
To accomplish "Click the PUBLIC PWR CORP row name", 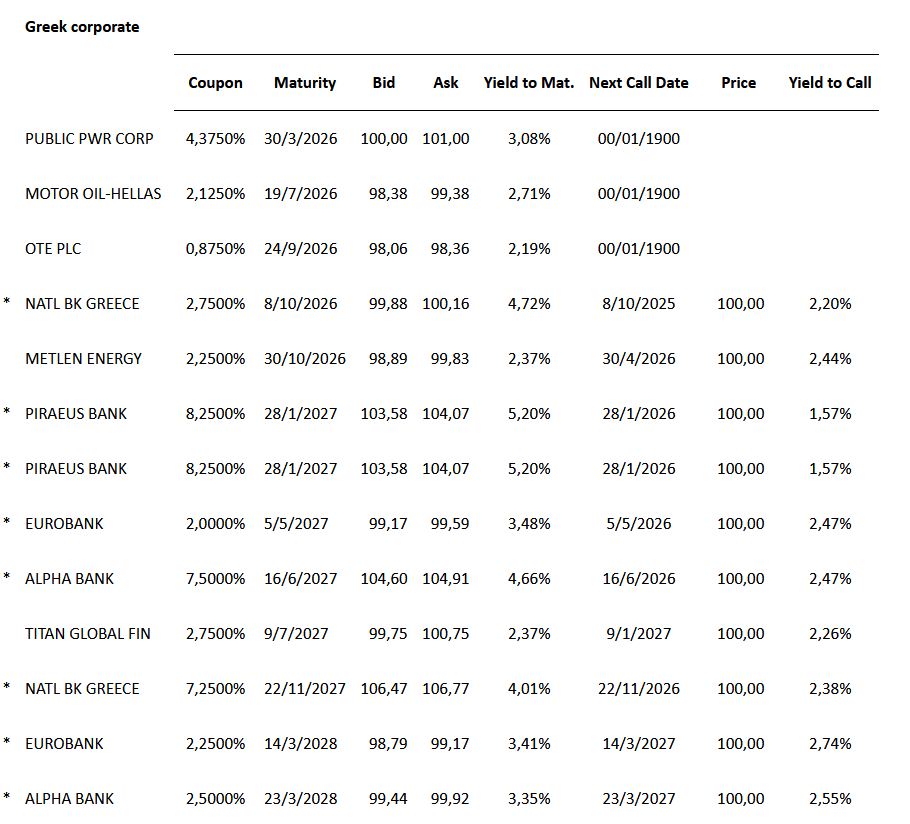I will pyautogui.click(x=89, y=139).
